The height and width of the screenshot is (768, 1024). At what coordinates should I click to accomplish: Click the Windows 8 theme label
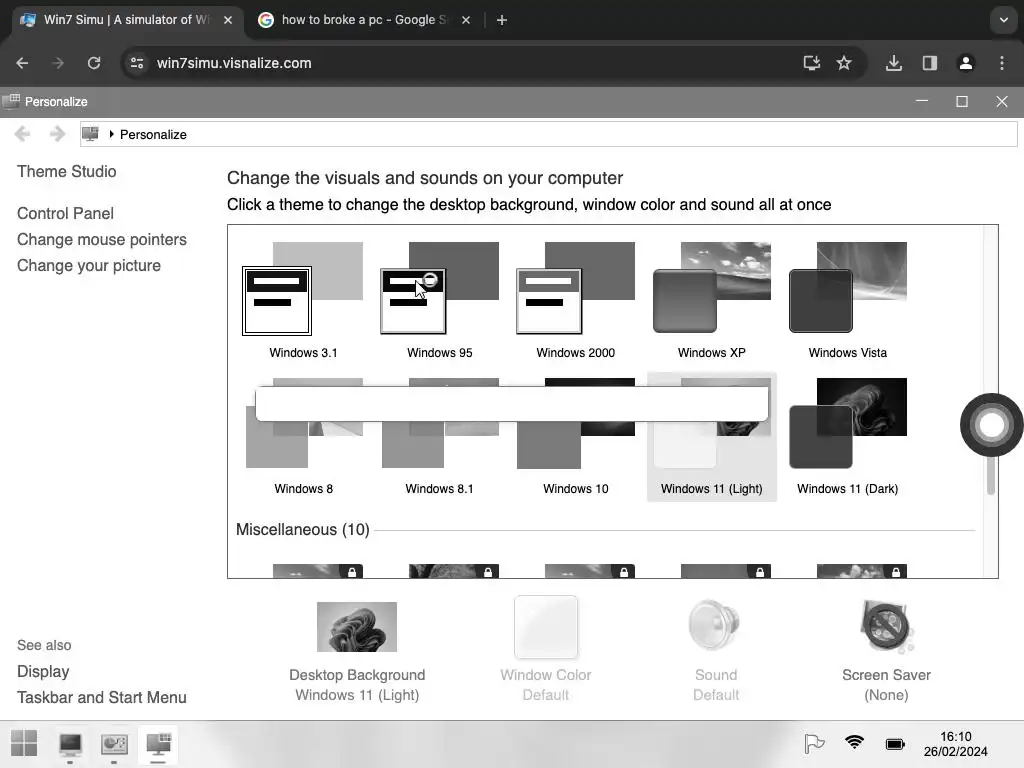pyautogui.click(x=304, y=488)
